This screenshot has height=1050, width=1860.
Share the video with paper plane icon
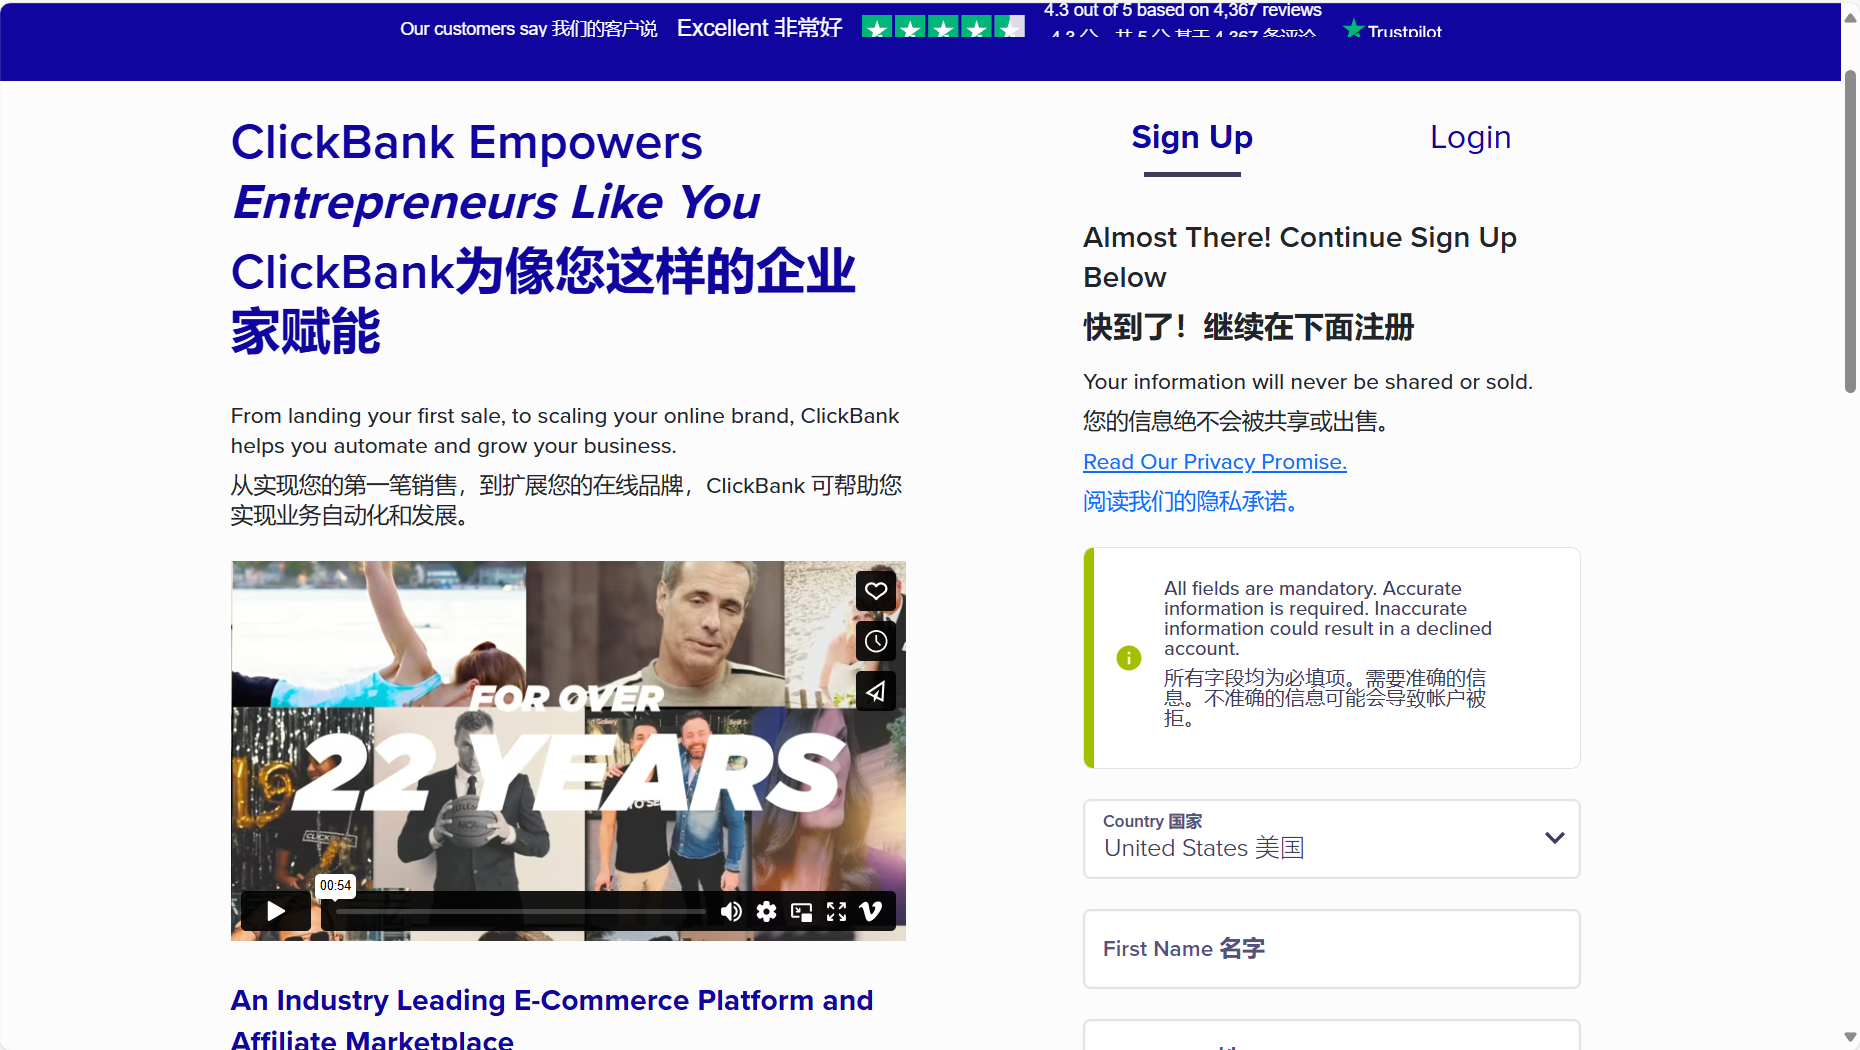[876, 691]
